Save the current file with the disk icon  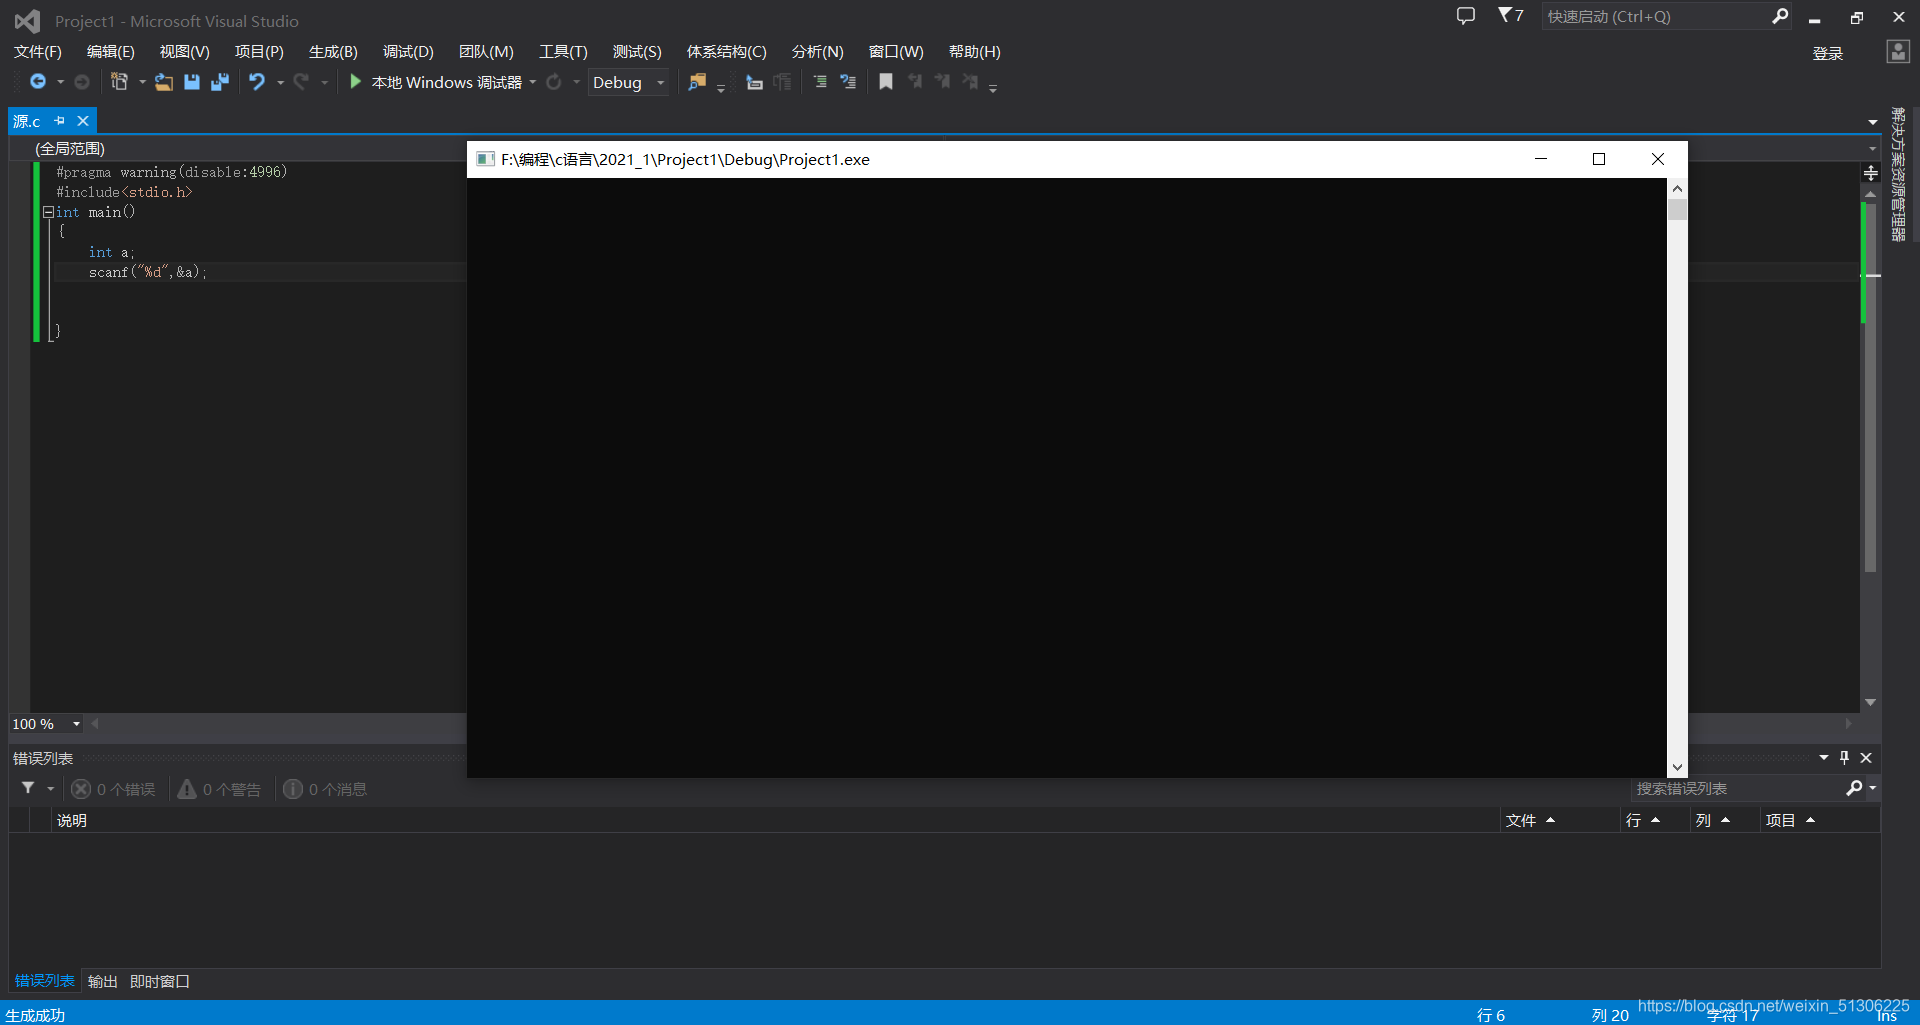click(192, 82)
